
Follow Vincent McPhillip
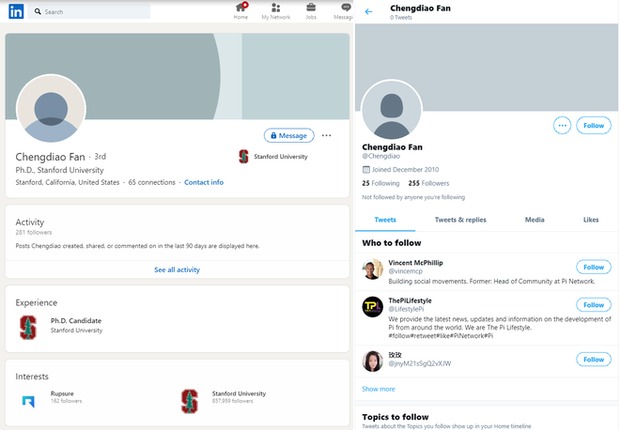593,267
